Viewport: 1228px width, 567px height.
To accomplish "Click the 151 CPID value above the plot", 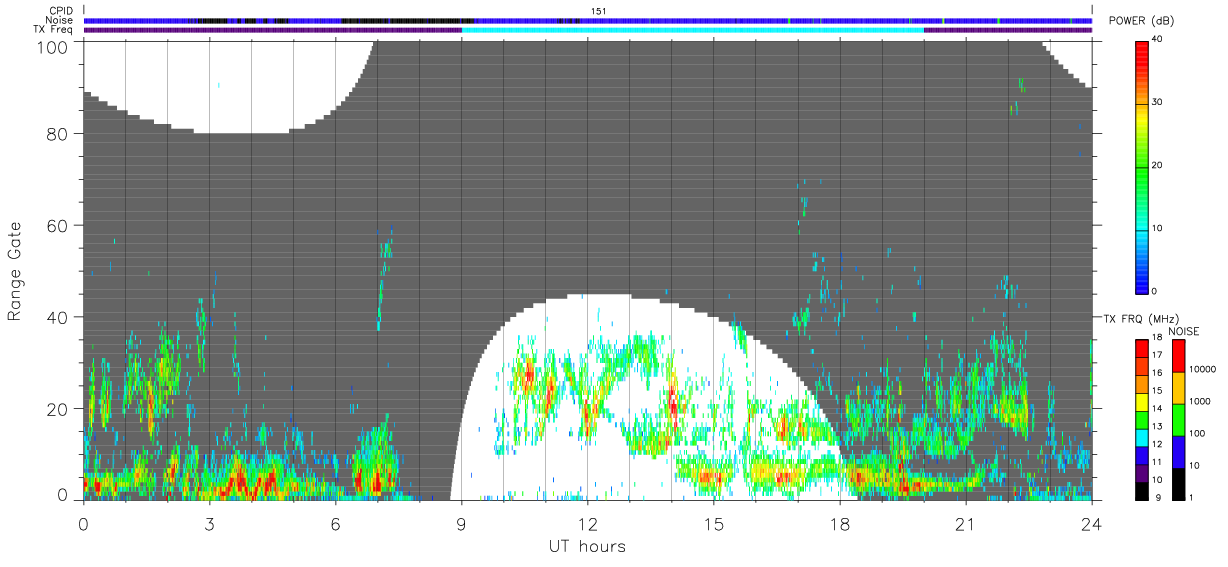I will [x=599, y=11].
